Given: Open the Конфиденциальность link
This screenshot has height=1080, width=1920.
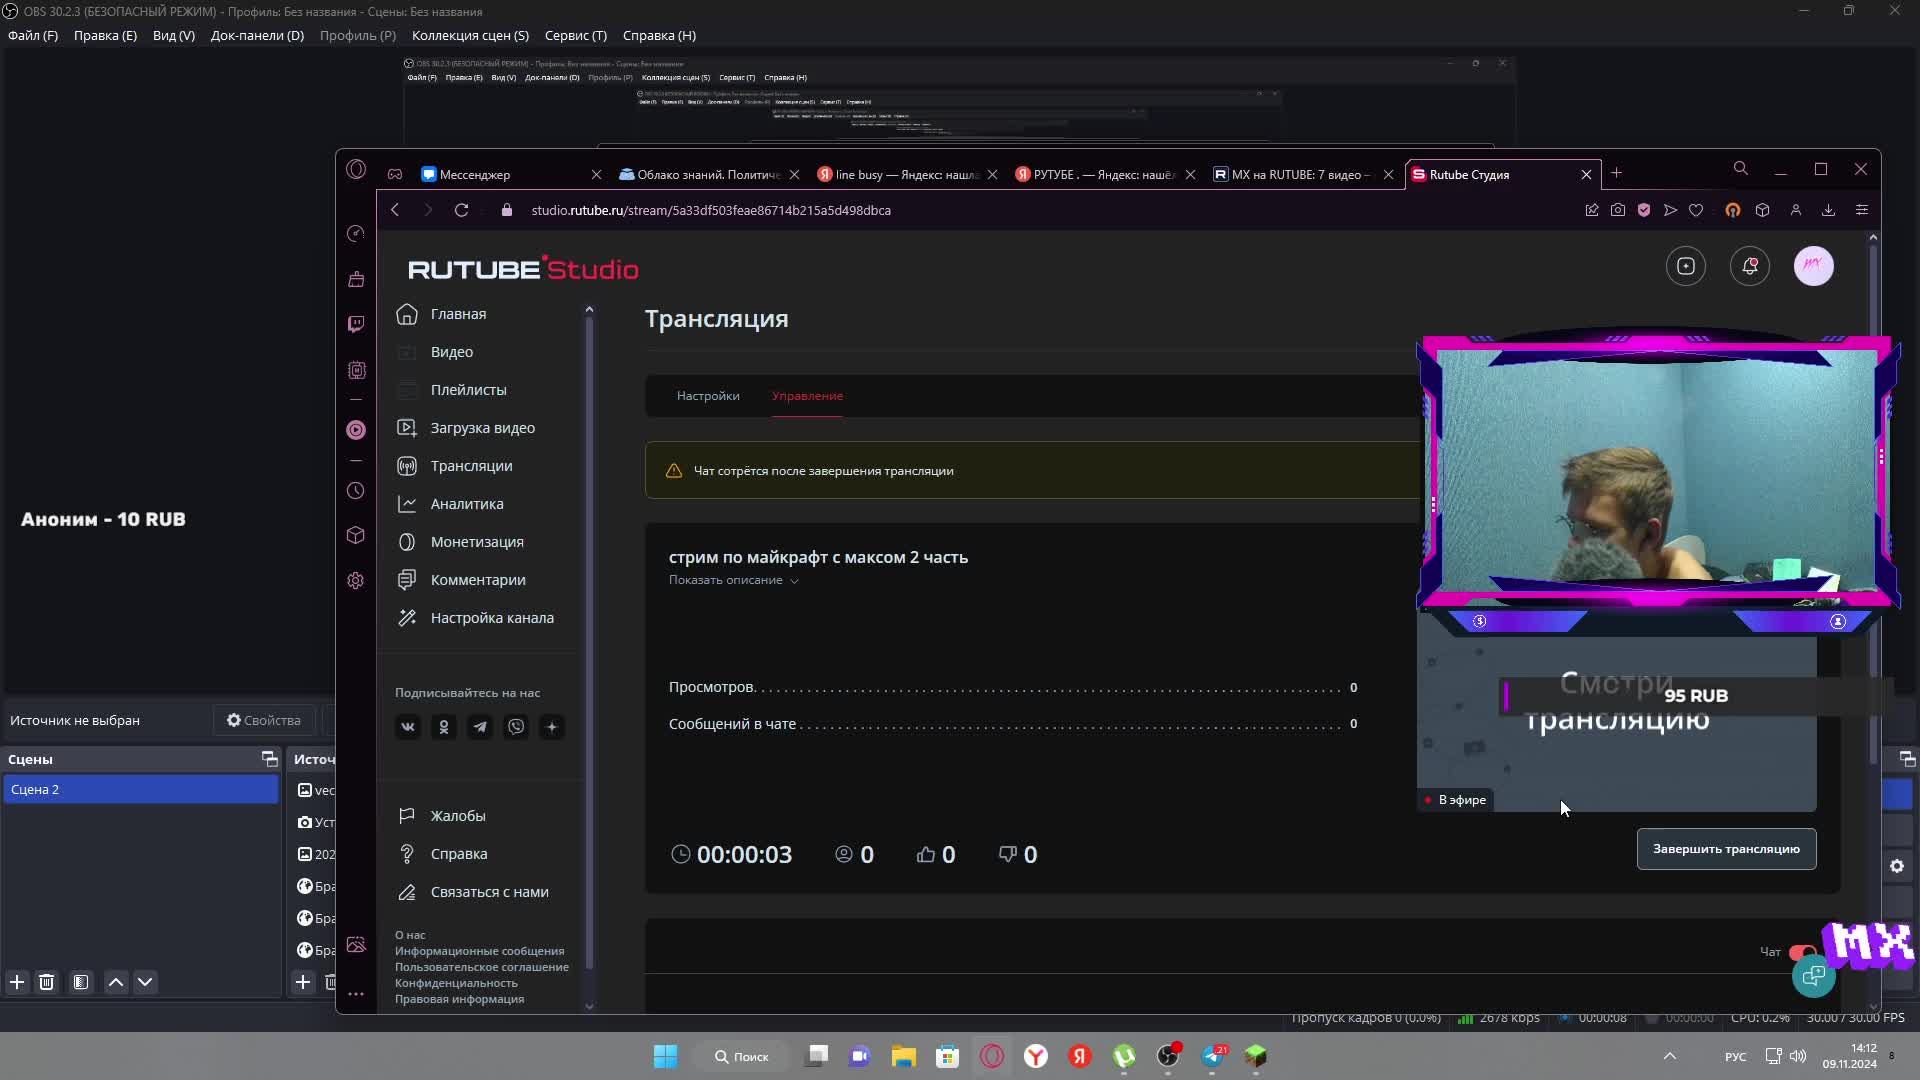Looking at the screenshot, I should point(456,983).
